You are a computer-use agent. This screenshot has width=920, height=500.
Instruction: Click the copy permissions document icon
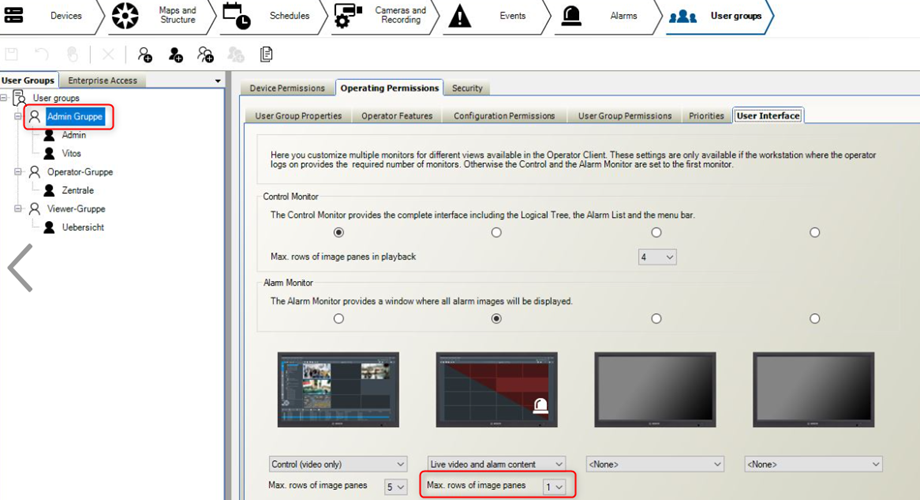(266, 54)
